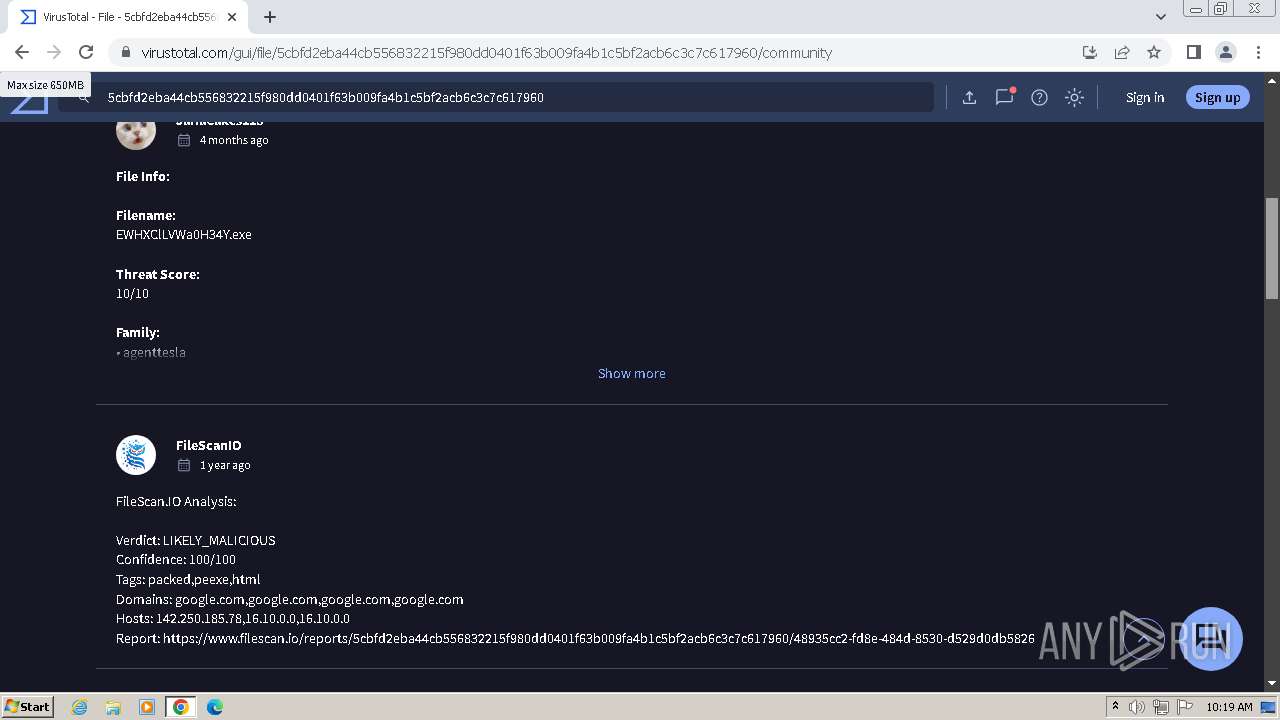
Task: Select the 1 year ago timestamp
Action: tap(225, 465)
